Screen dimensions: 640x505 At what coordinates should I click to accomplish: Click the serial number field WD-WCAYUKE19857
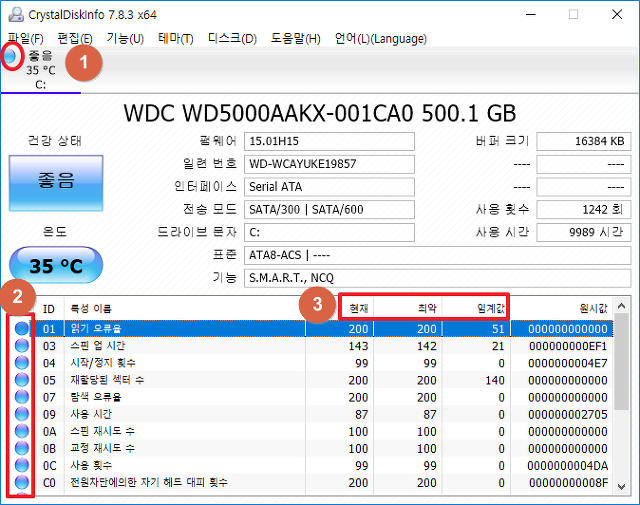(x=329, y=164)
